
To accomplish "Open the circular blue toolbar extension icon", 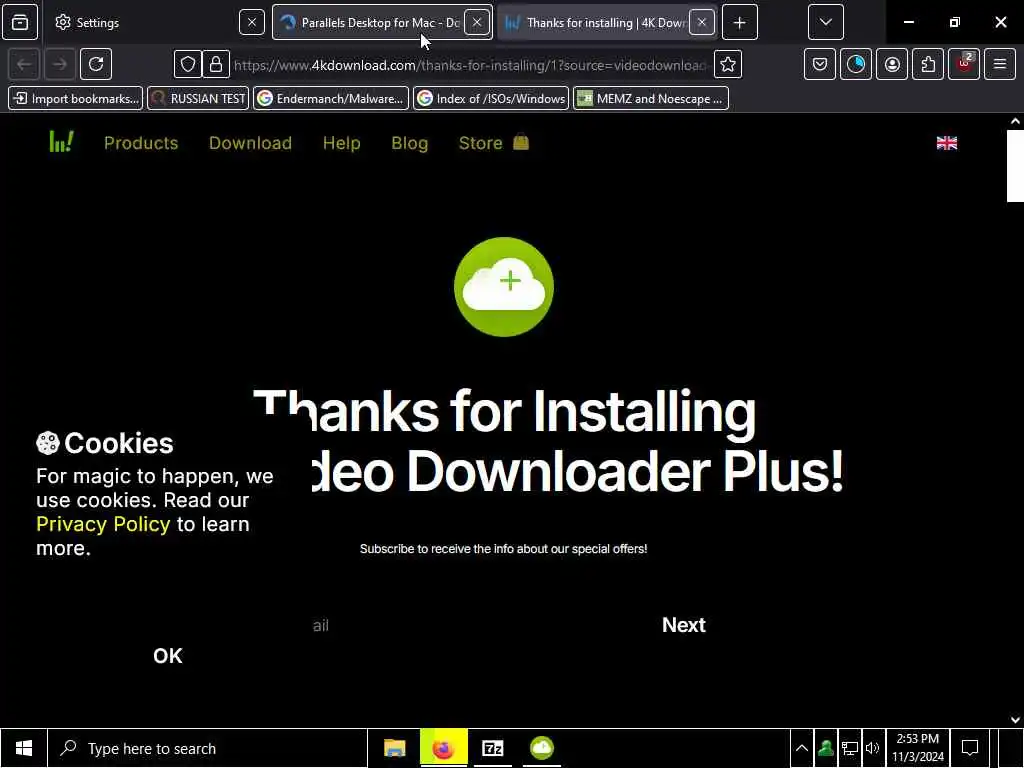I will [x=856, y=65].
